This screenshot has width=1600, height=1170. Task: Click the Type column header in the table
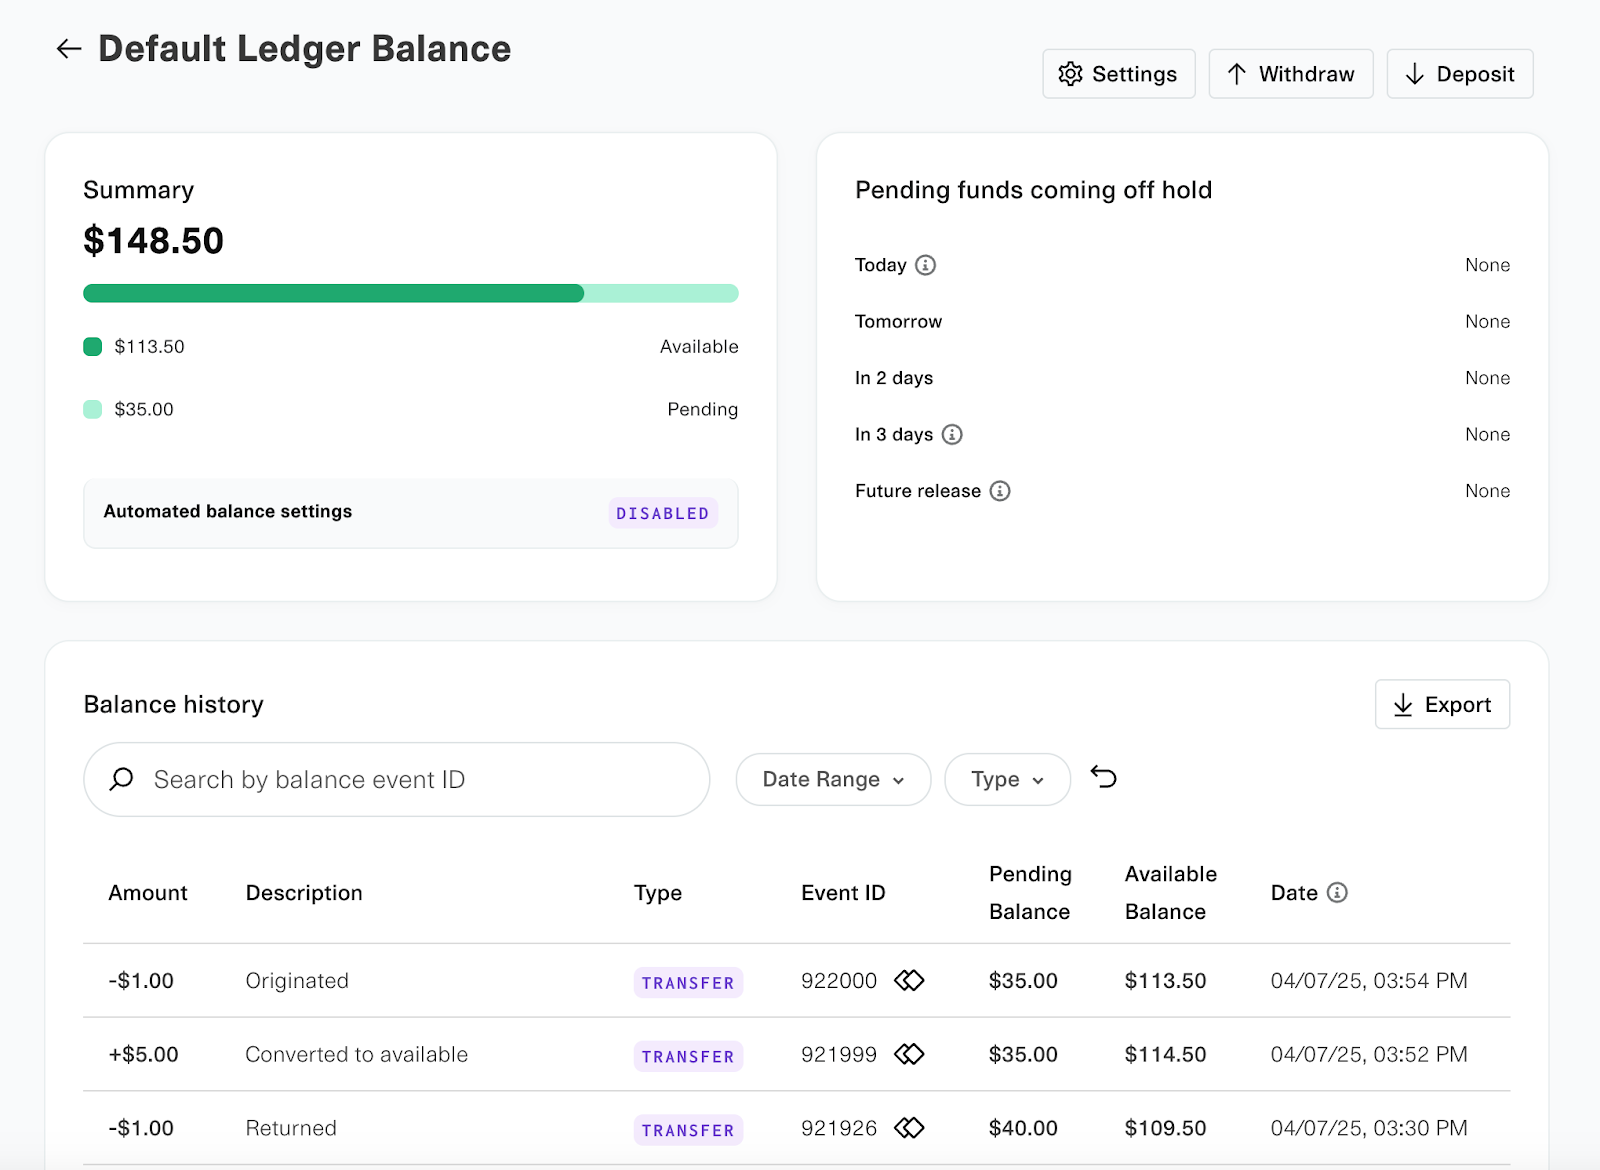(x=658, y=893)
